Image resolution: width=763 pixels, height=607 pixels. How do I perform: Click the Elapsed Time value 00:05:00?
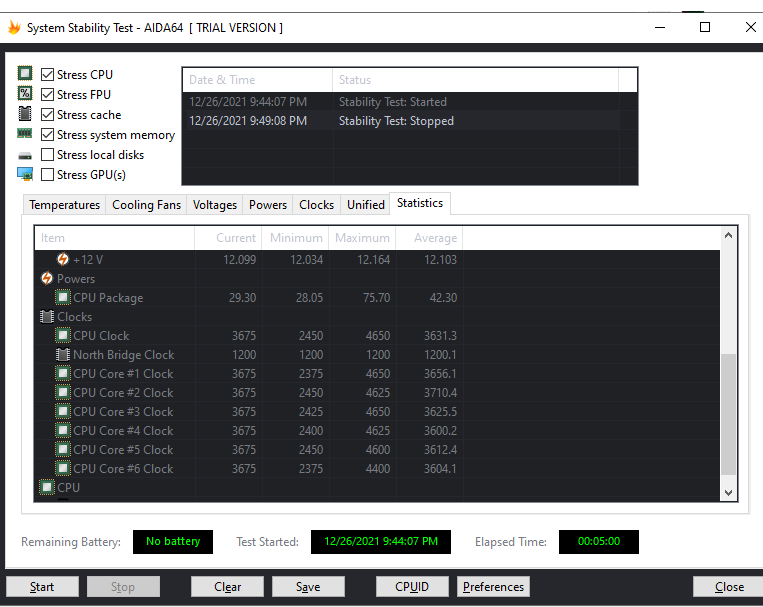point(599,542)
